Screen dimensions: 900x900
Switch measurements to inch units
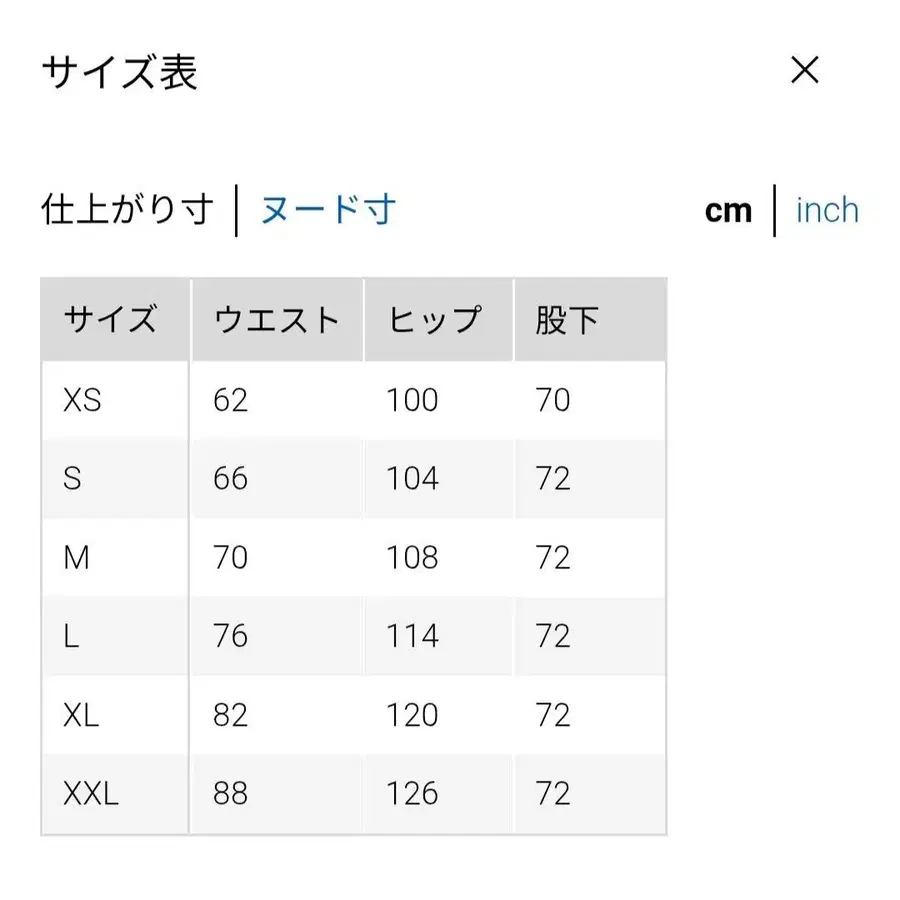[x=827, y=210]
